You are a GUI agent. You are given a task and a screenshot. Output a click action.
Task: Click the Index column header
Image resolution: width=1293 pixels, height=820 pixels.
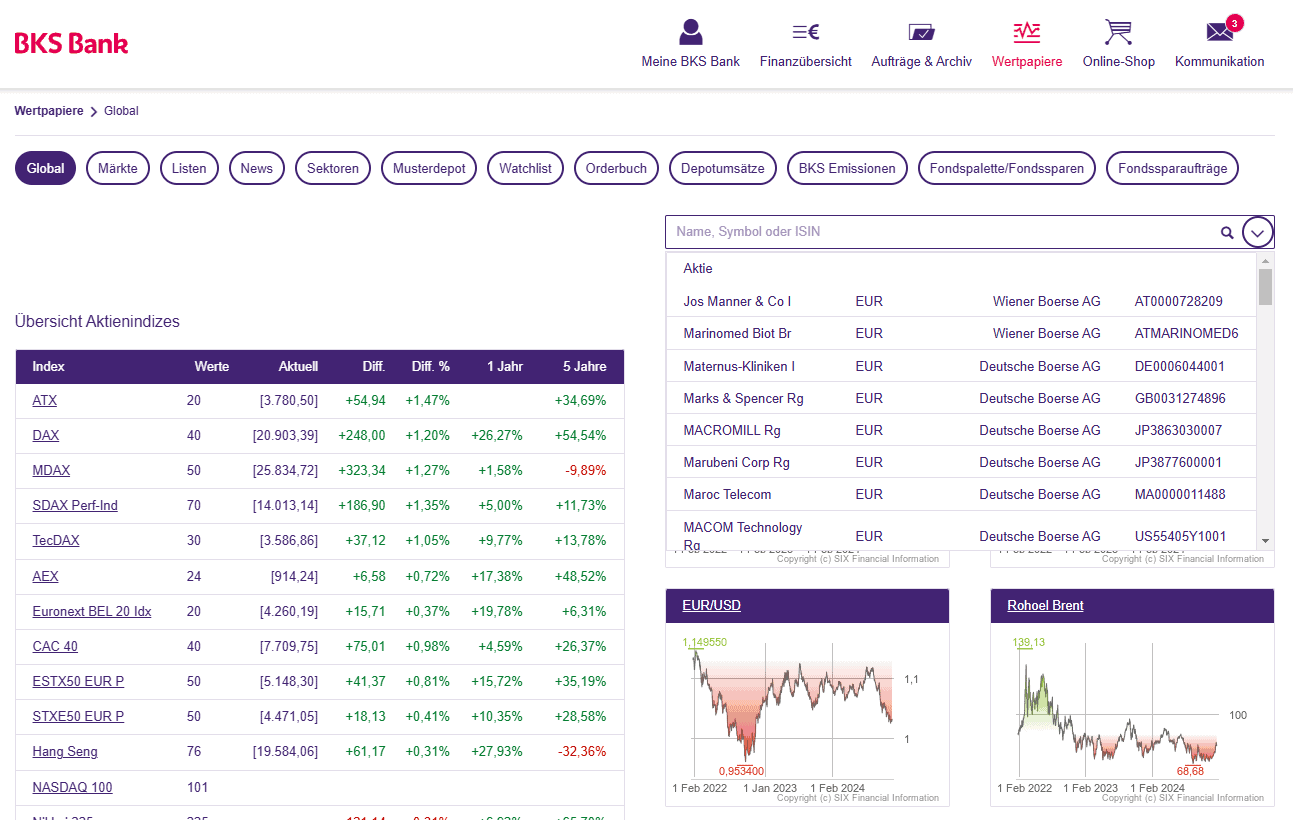pos(48,366)
